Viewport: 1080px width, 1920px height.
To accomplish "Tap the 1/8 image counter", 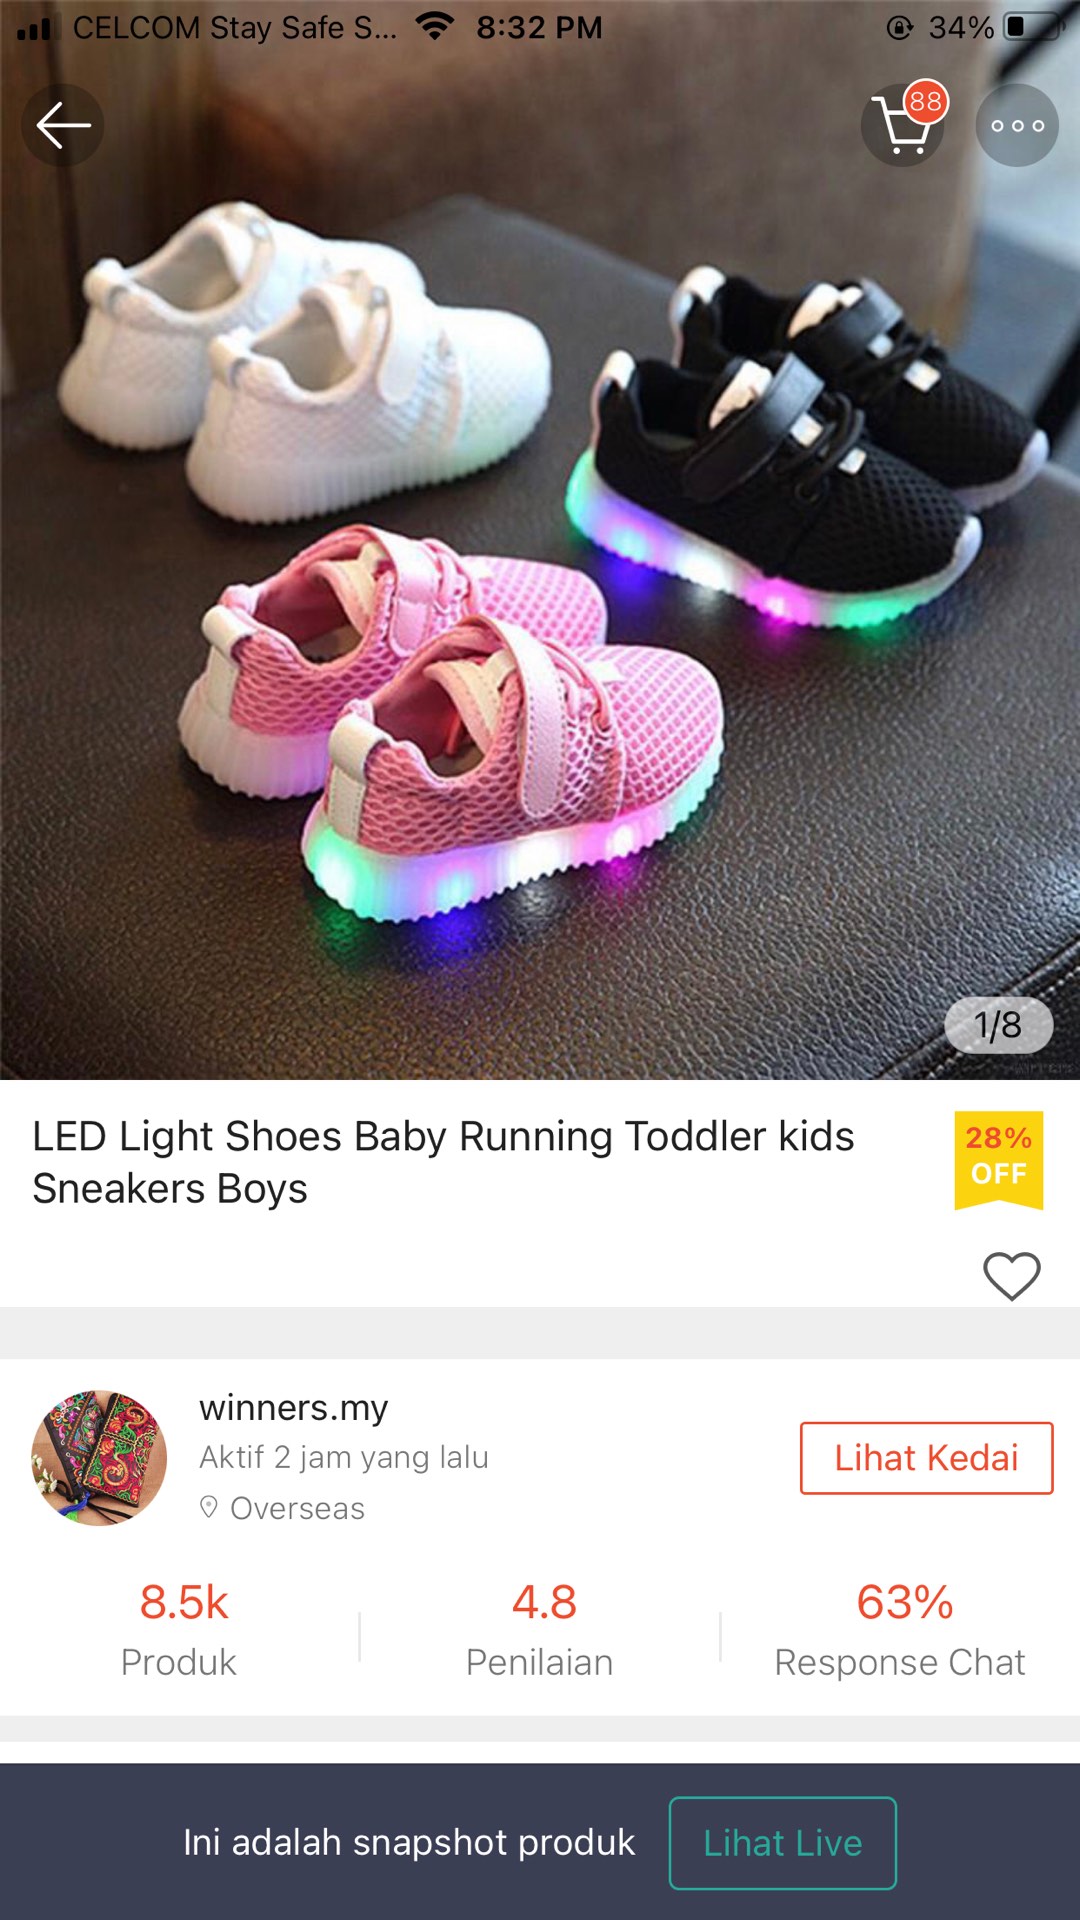I will (x=998, y=1025).
